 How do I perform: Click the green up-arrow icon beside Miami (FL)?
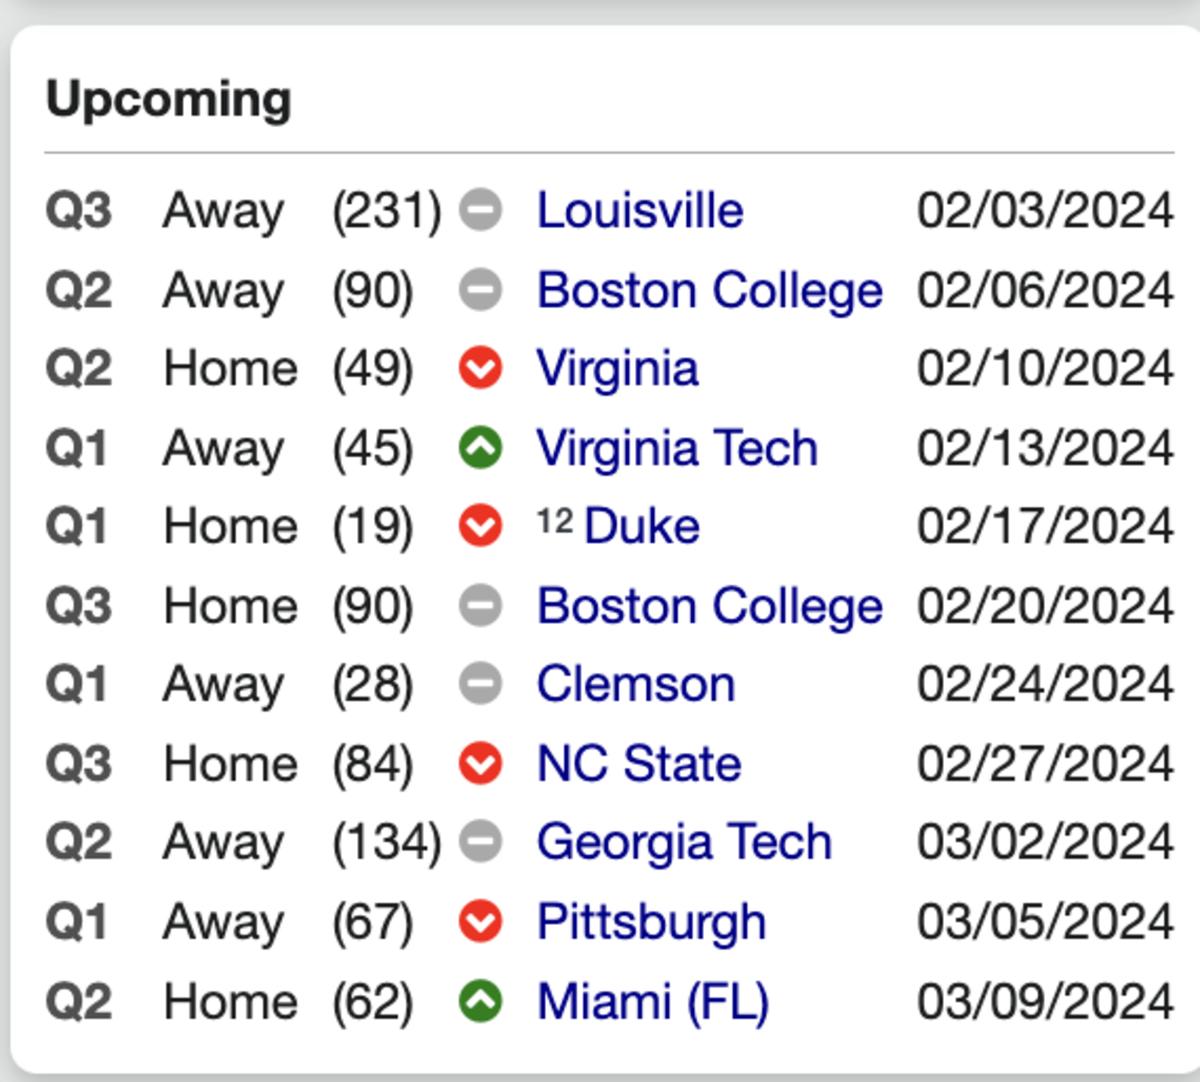(480, 1001)
